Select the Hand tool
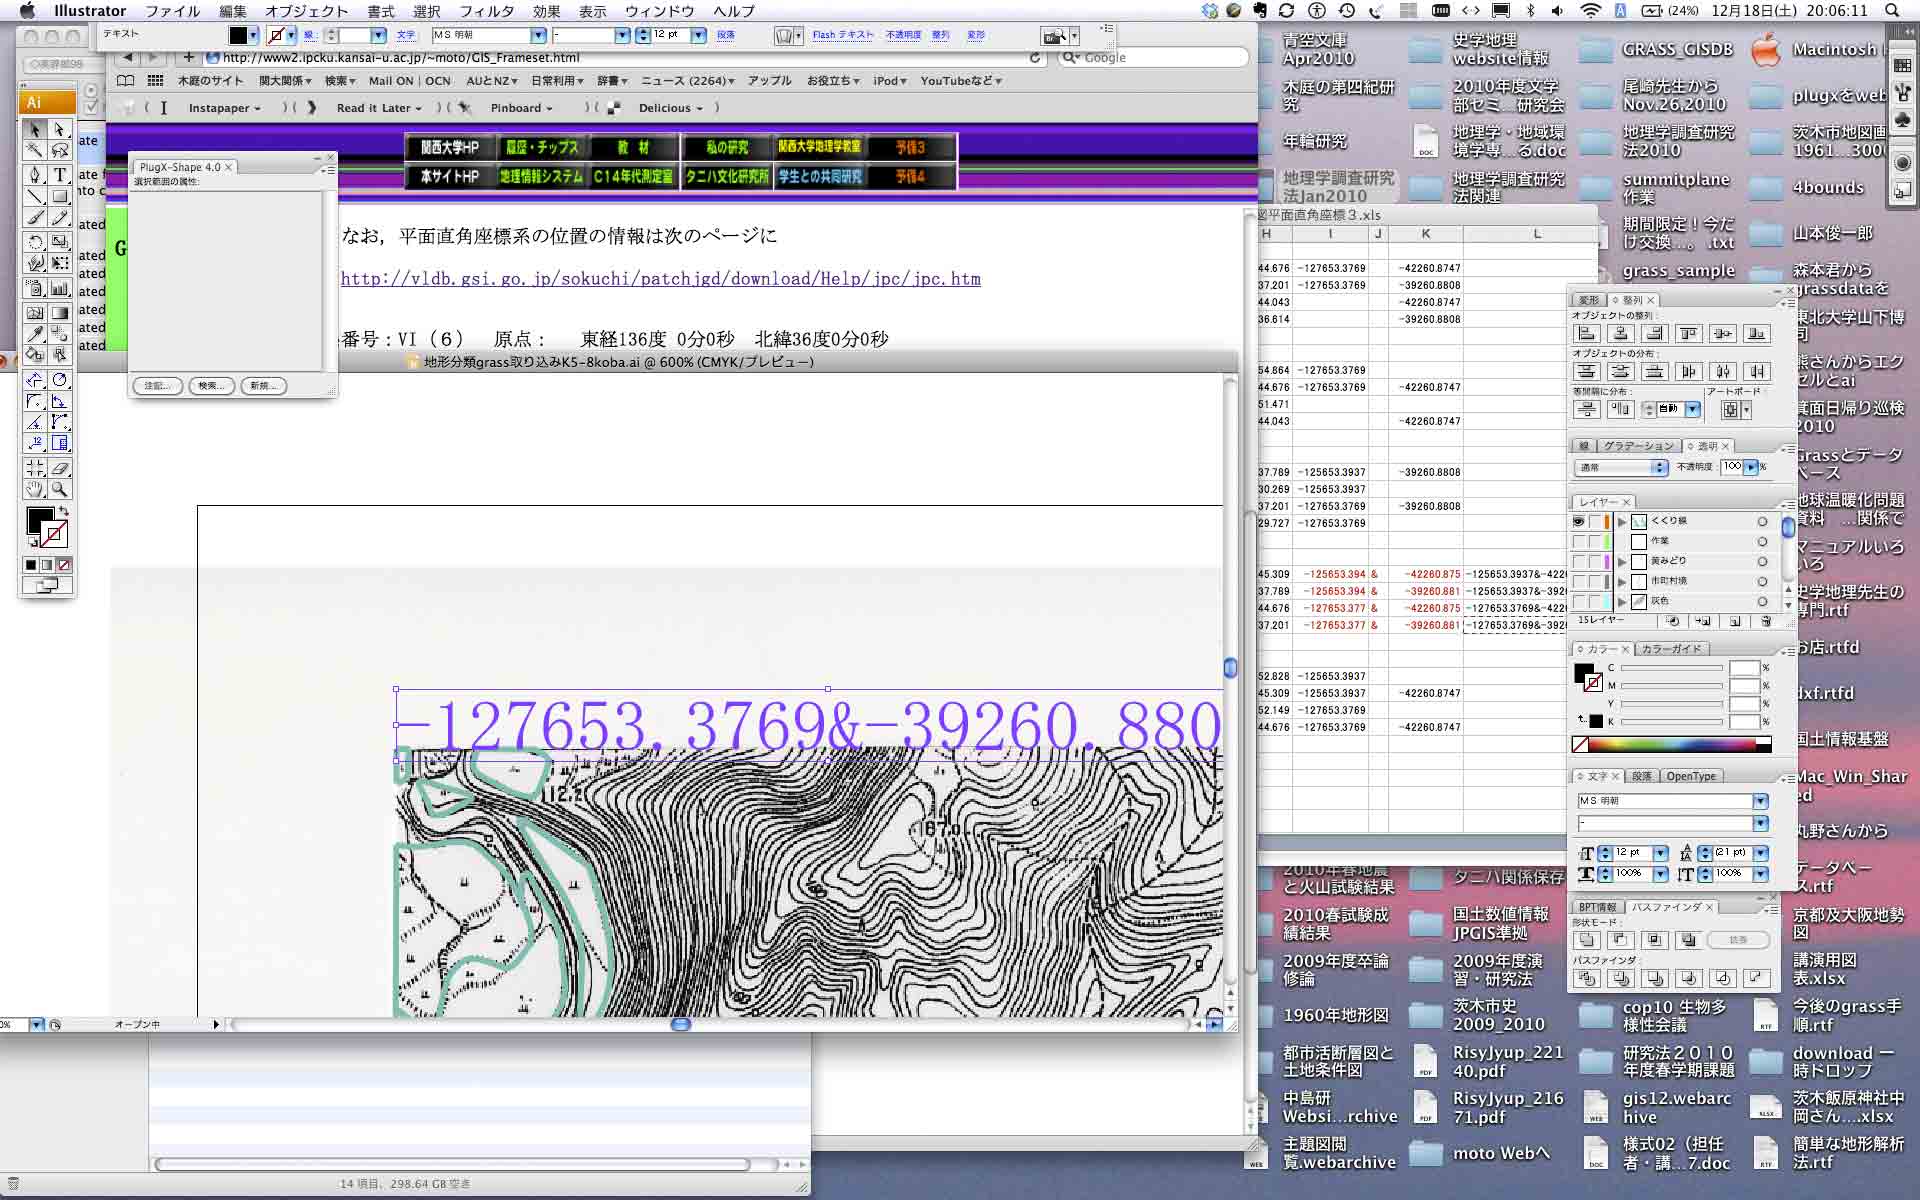 click(x=35, y=489)
